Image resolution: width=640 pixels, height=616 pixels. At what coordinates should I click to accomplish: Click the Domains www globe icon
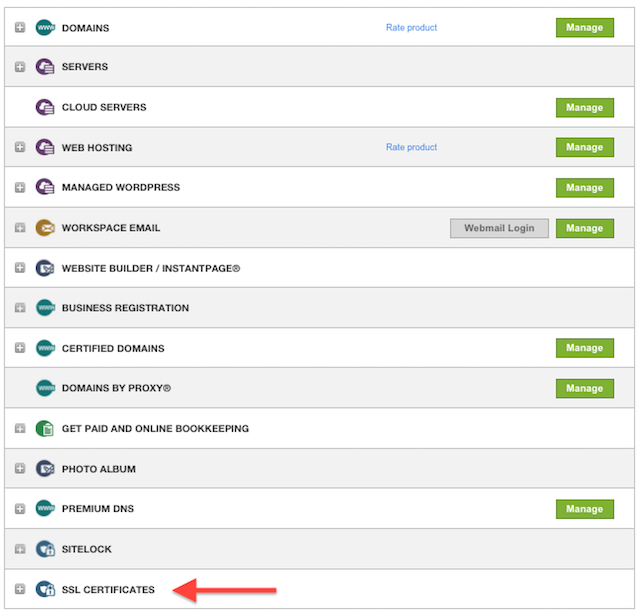point(45,27)
